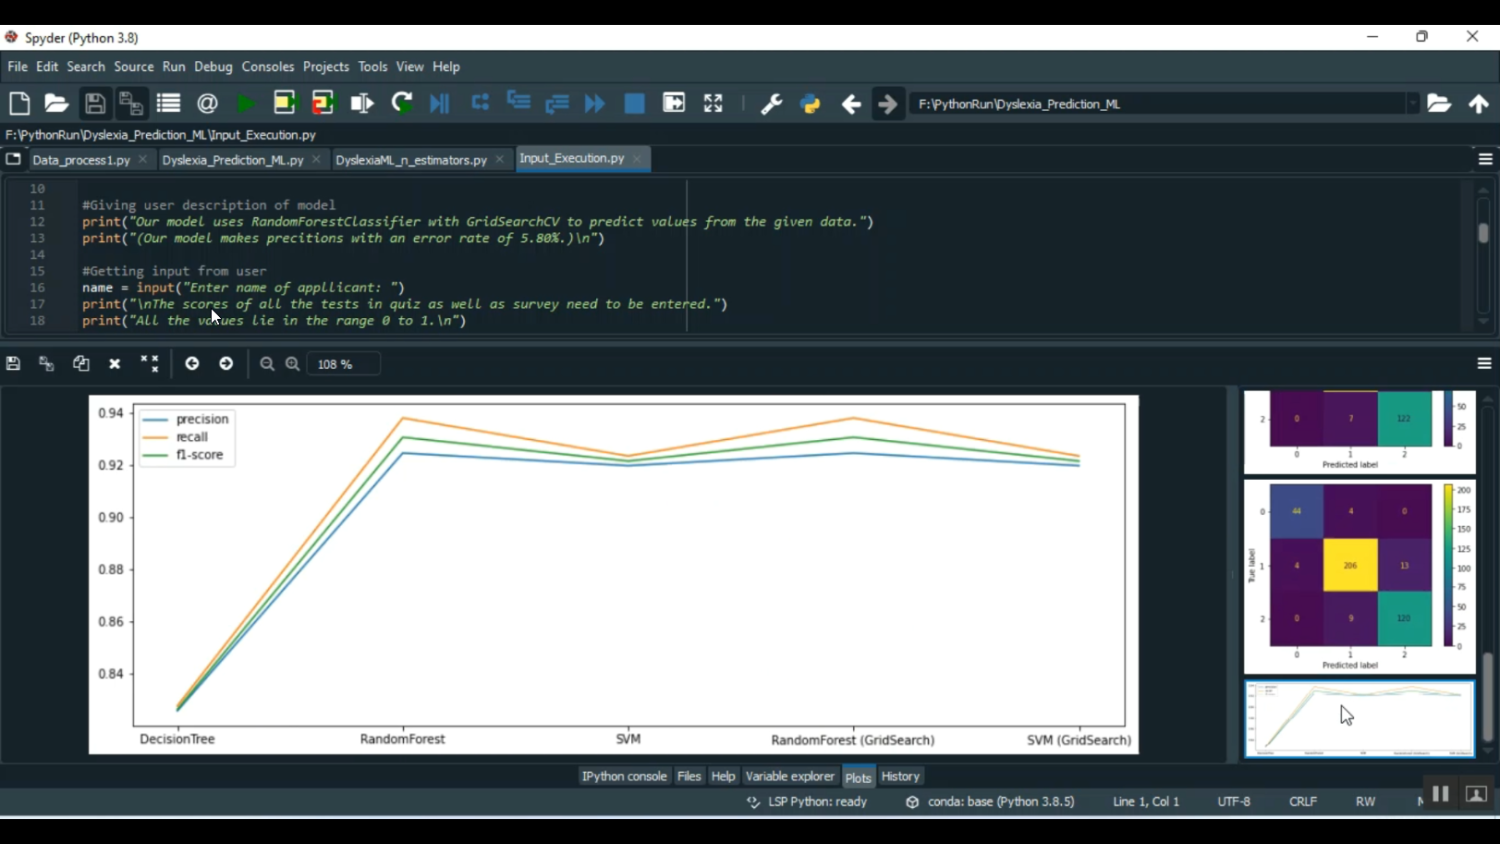The width and height of the screenshot is (1500, 844).
Task: Select the confusion matrix plot thumbnail
Action: [x=1359, y=577]
